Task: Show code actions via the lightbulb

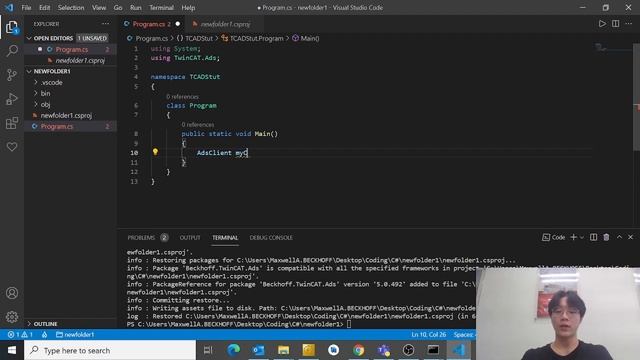Action: coord(155,152)
